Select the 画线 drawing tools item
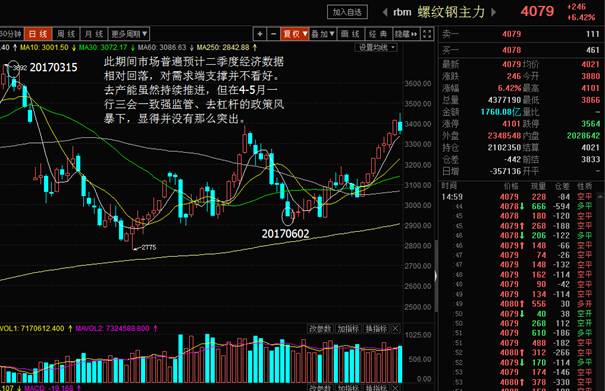The width and height of the screenshot is (605, 391). 350,34
